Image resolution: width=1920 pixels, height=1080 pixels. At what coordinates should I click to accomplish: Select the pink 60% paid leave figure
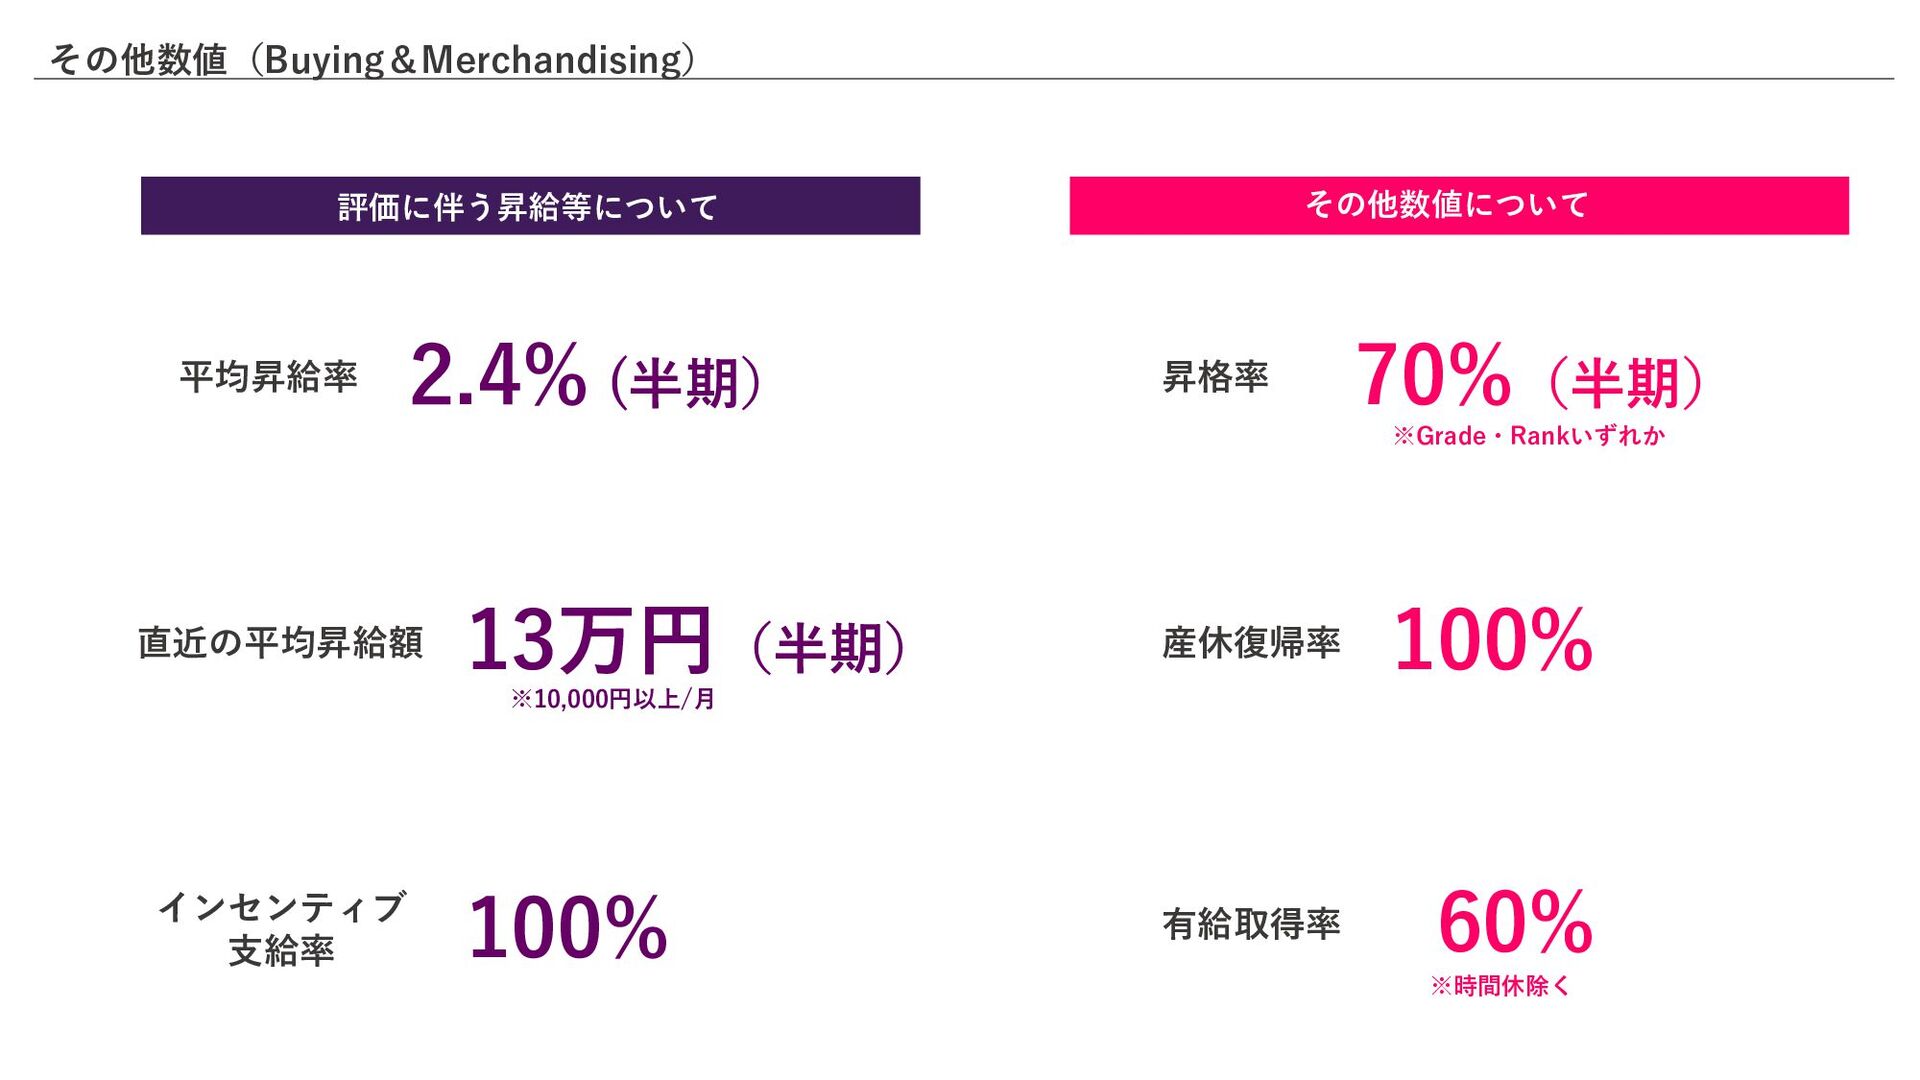click(1515, 922)
